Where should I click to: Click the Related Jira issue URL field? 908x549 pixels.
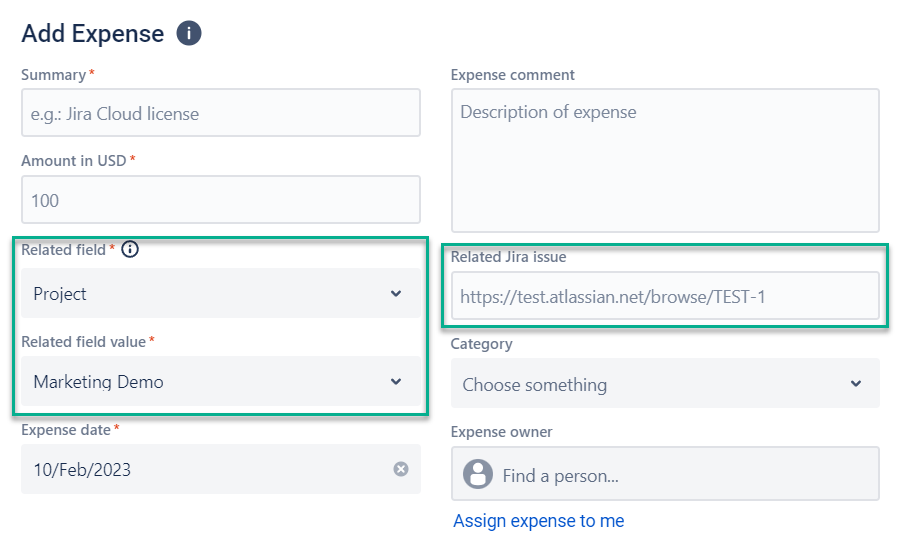(665, 296)
